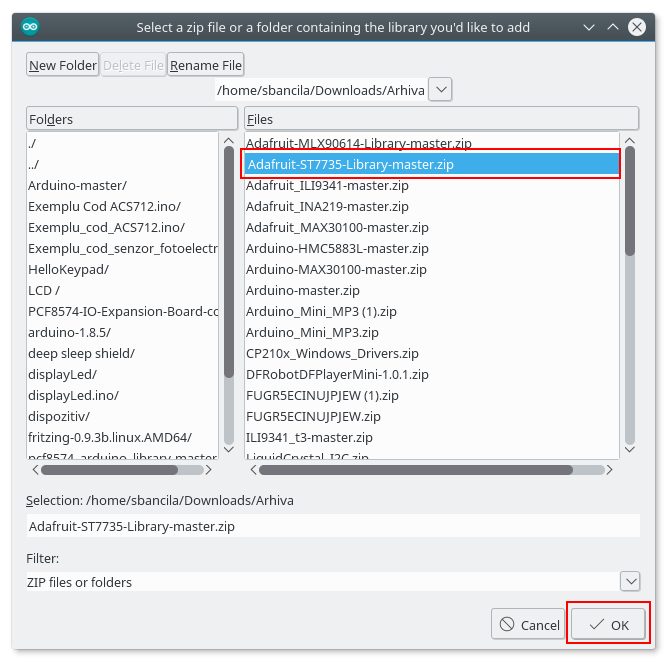Click Rename File button
This screenshot has height=658, width=670.
click(206, 65)
